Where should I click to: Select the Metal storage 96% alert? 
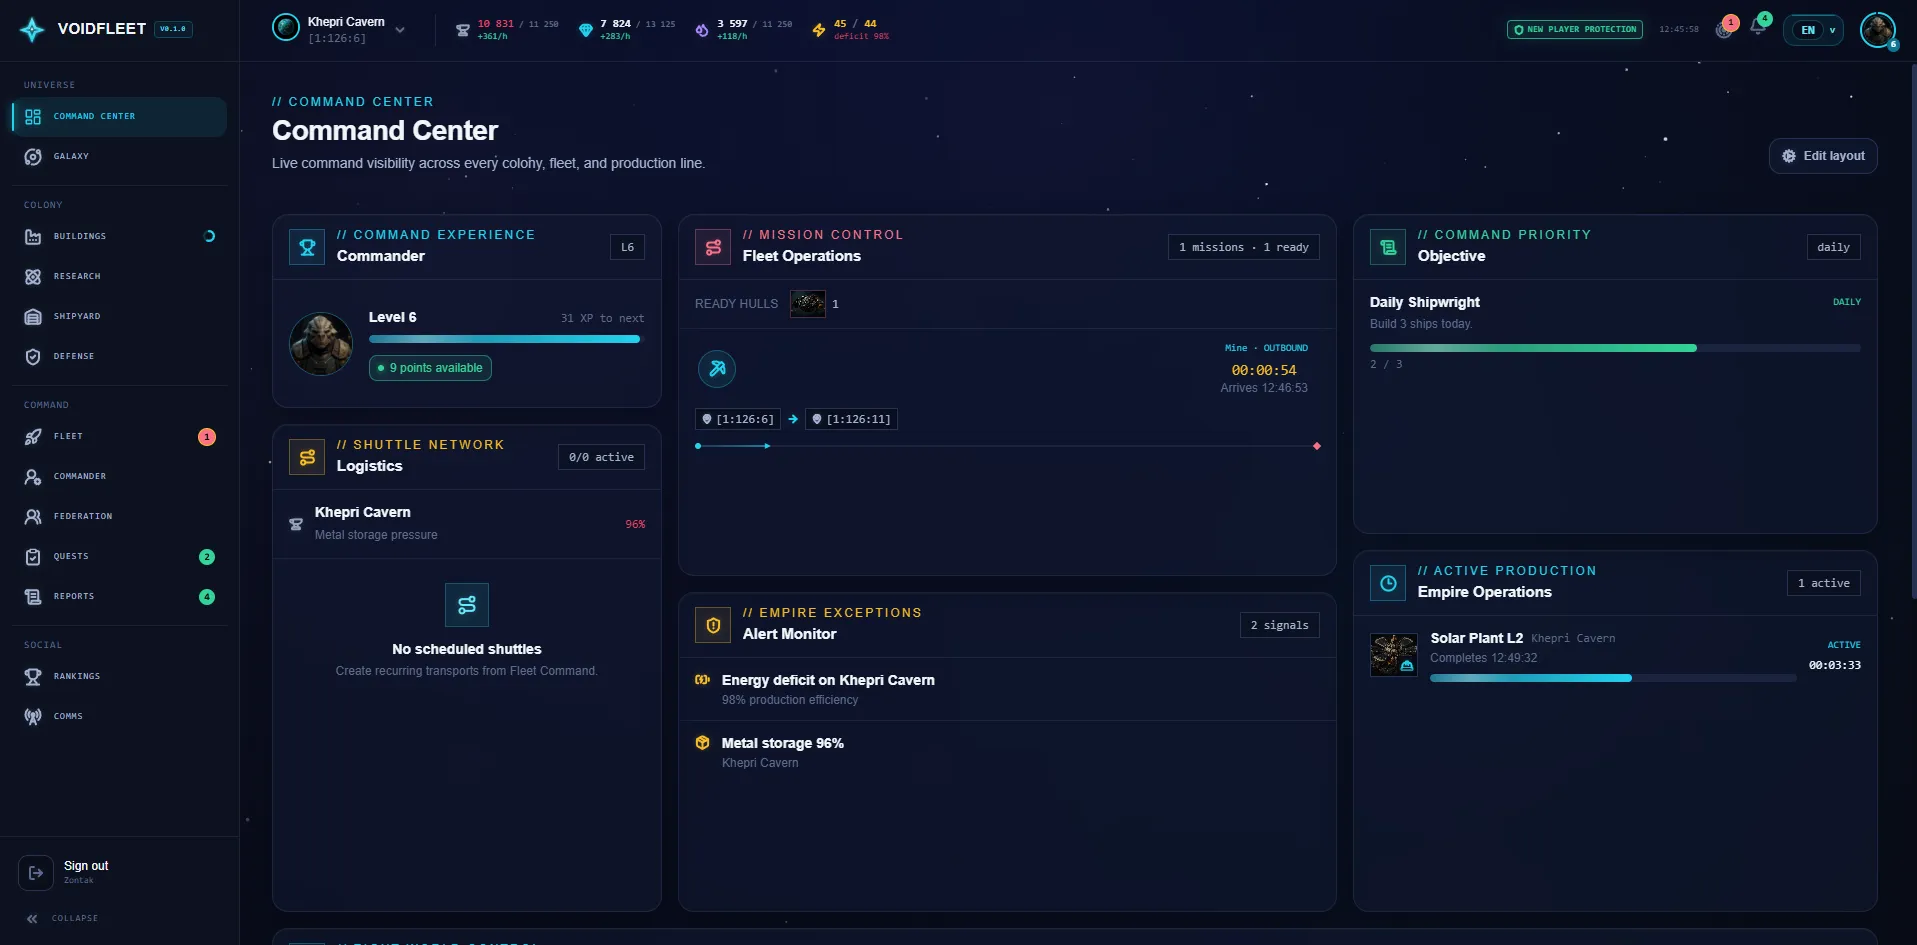(1007, 752)
